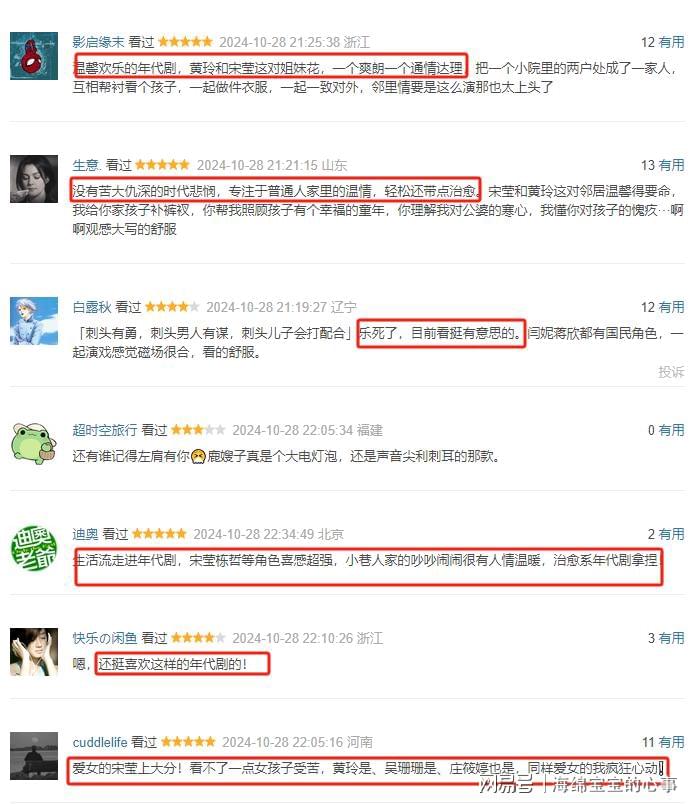696x804 pixels.
Task: Vote 有用 on 生意's review
Action: (671, 165)
